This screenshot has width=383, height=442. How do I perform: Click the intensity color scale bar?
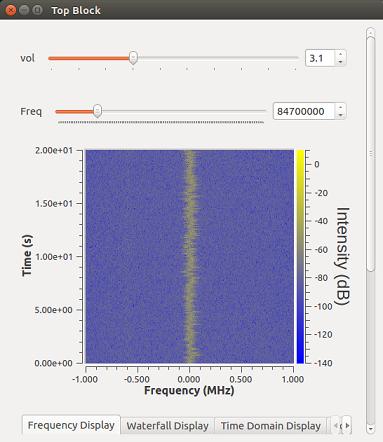pos(300,257)
